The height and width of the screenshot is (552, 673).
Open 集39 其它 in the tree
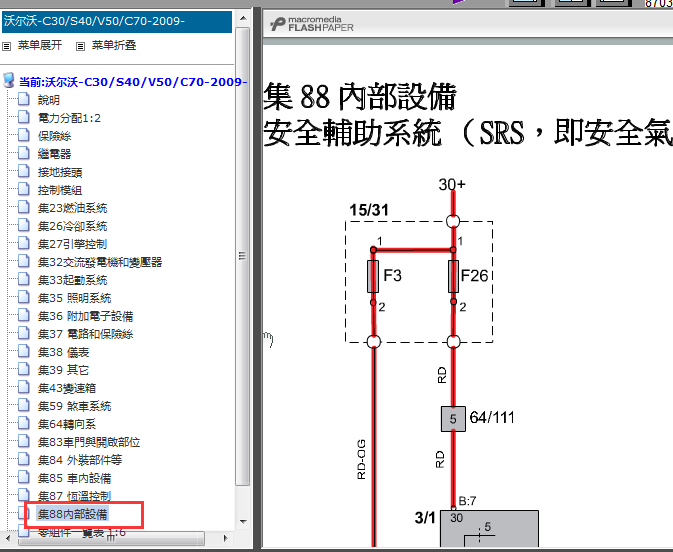pyautogui.click(x=63, y=370)
